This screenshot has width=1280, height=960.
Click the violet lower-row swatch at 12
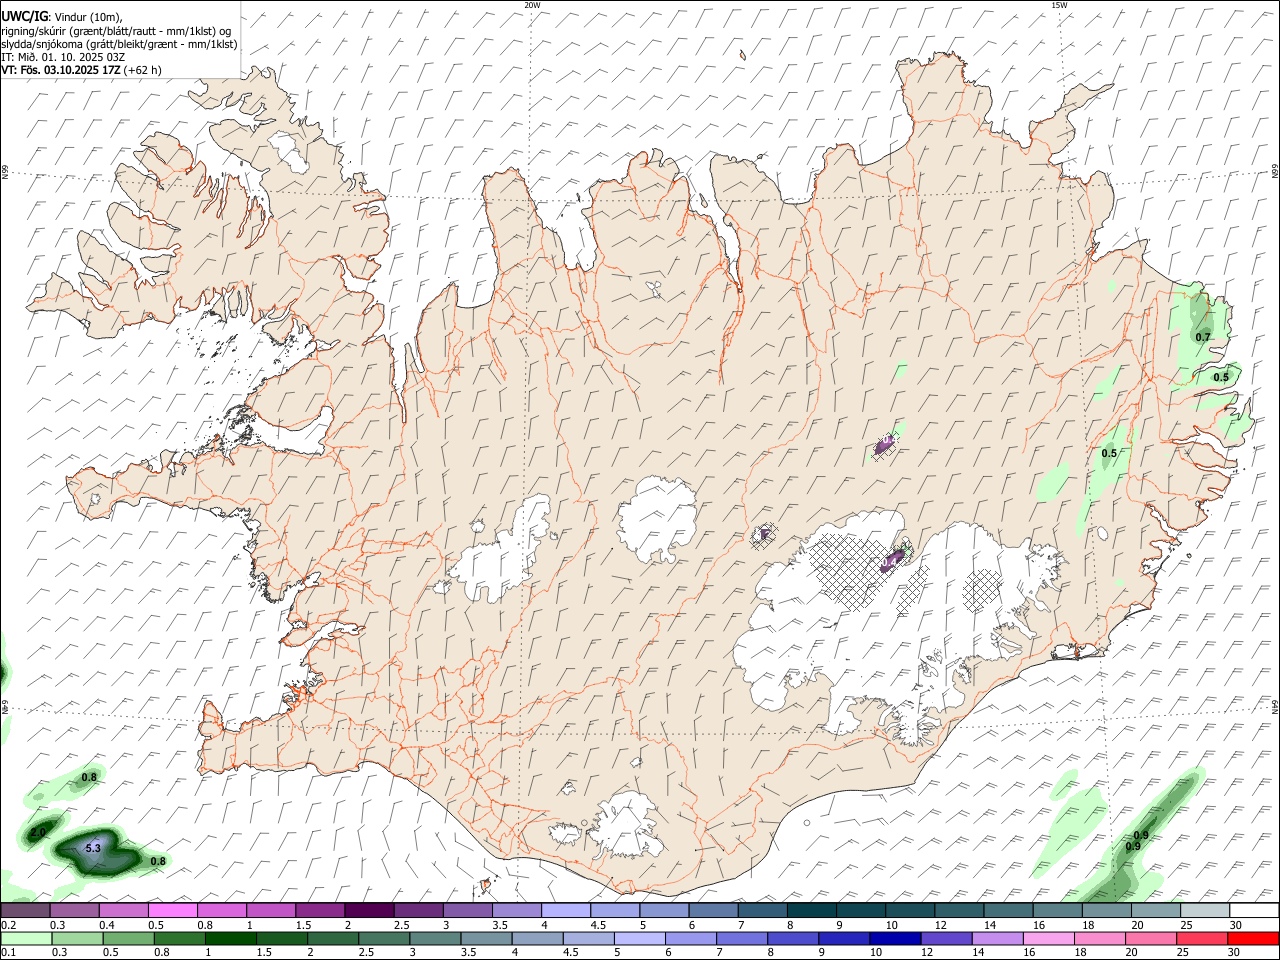(946, 938)
